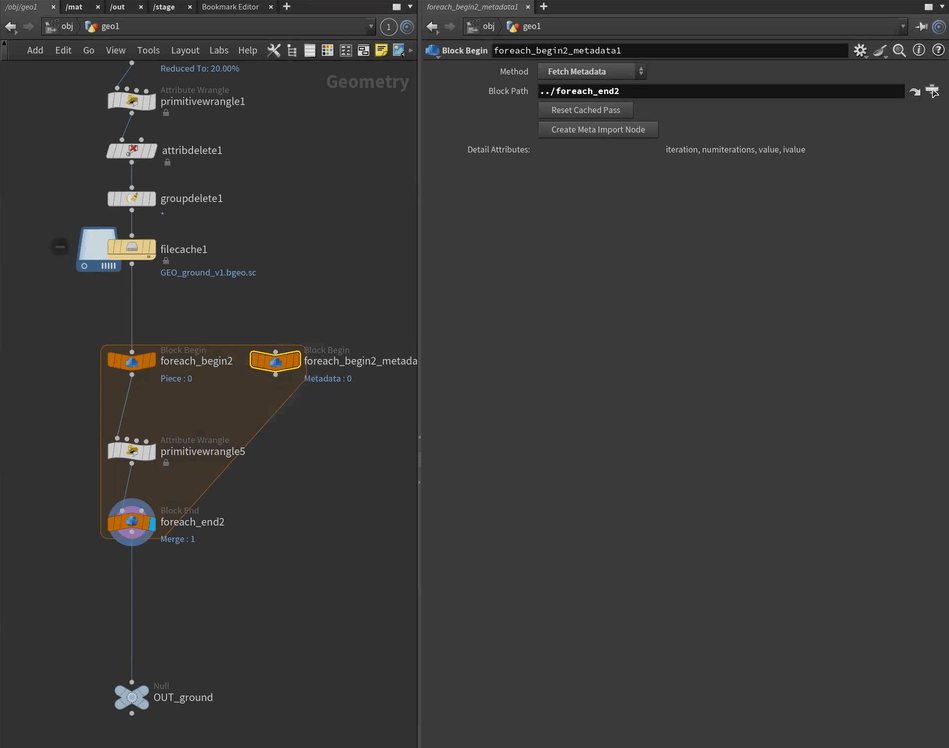Click the Block Path node chooser icon
The height and width of the screenshot is (748, 949).
[933, 91]
